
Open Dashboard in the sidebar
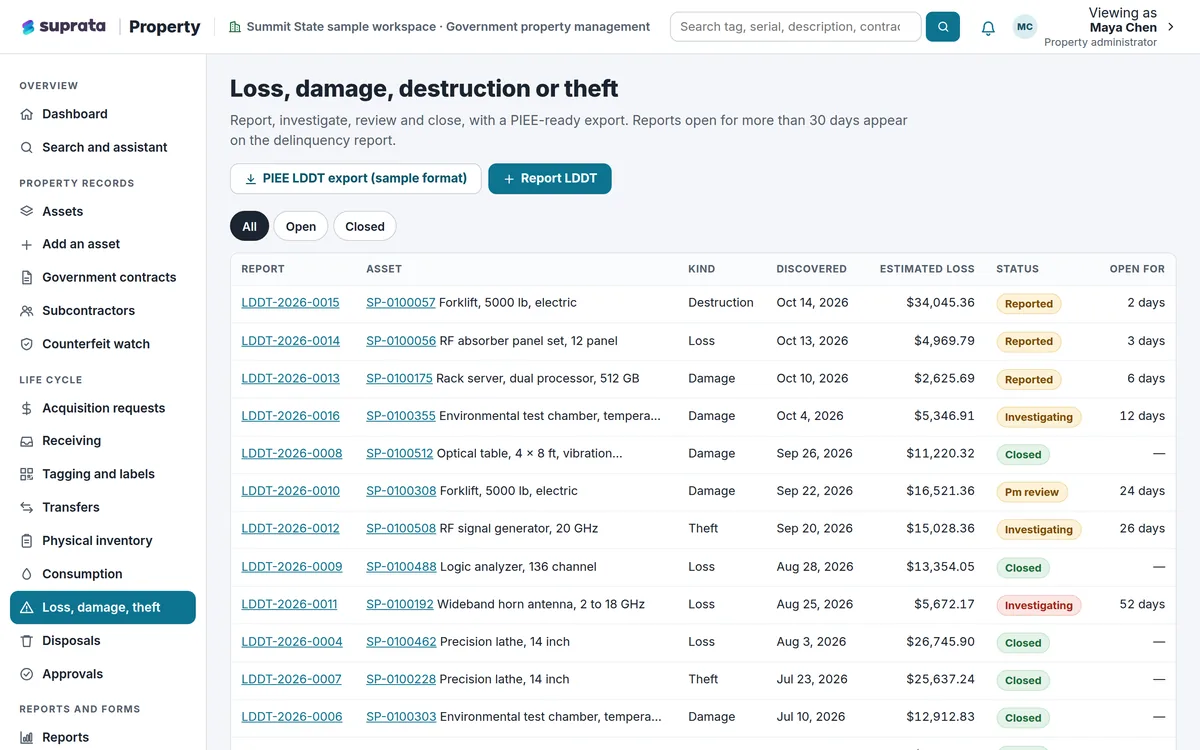click(x=103, y=114)
